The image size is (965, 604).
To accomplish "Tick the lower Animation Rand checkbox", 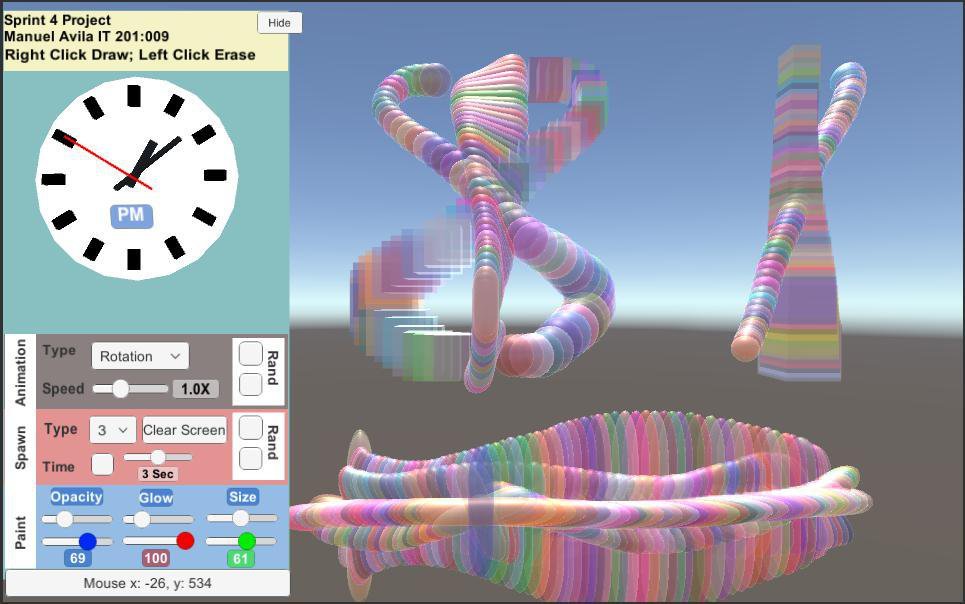I will [251, 384].
